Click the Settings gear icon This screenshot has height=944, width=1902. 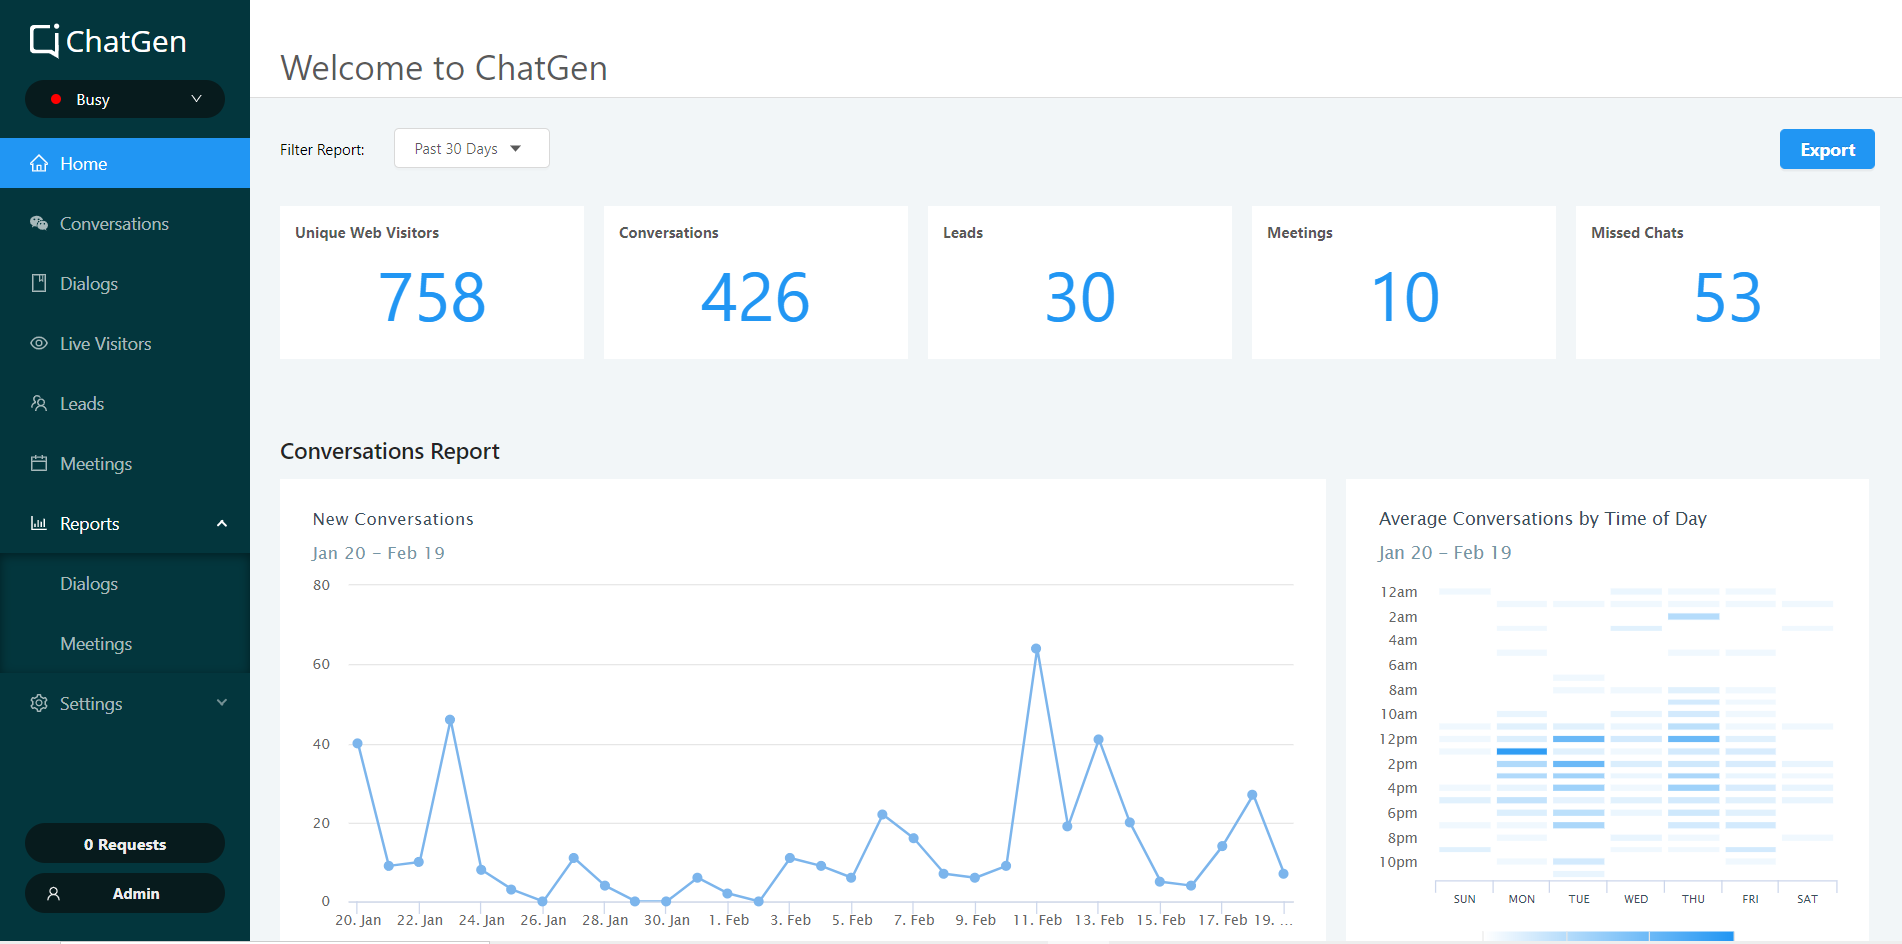(x=39, y=703)
